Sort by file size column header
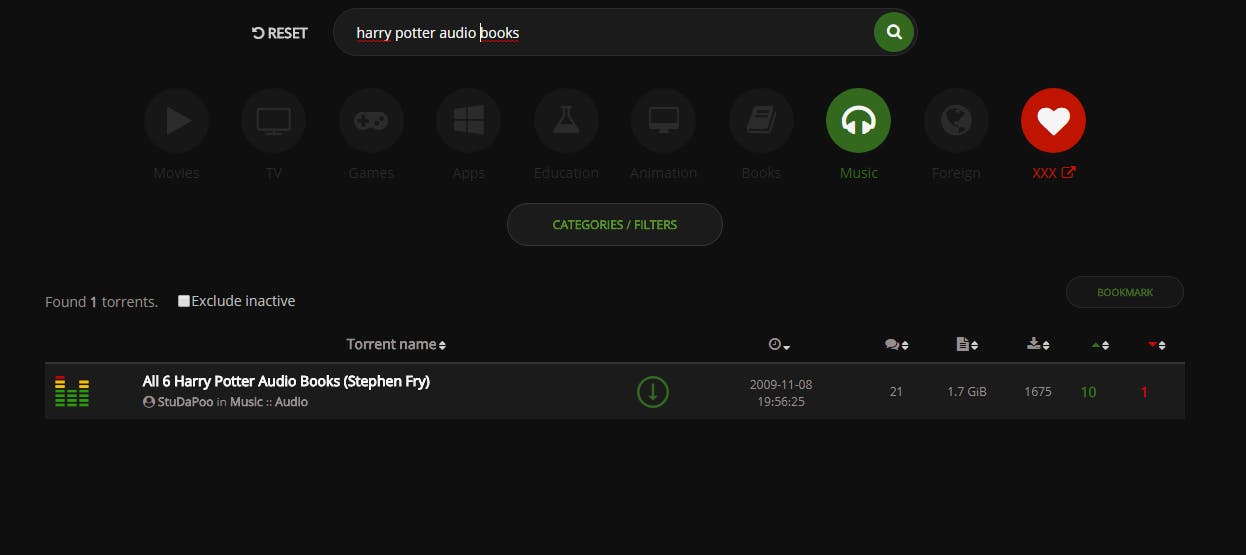This screenshot has height=555, width=1246. coord(967,344)
